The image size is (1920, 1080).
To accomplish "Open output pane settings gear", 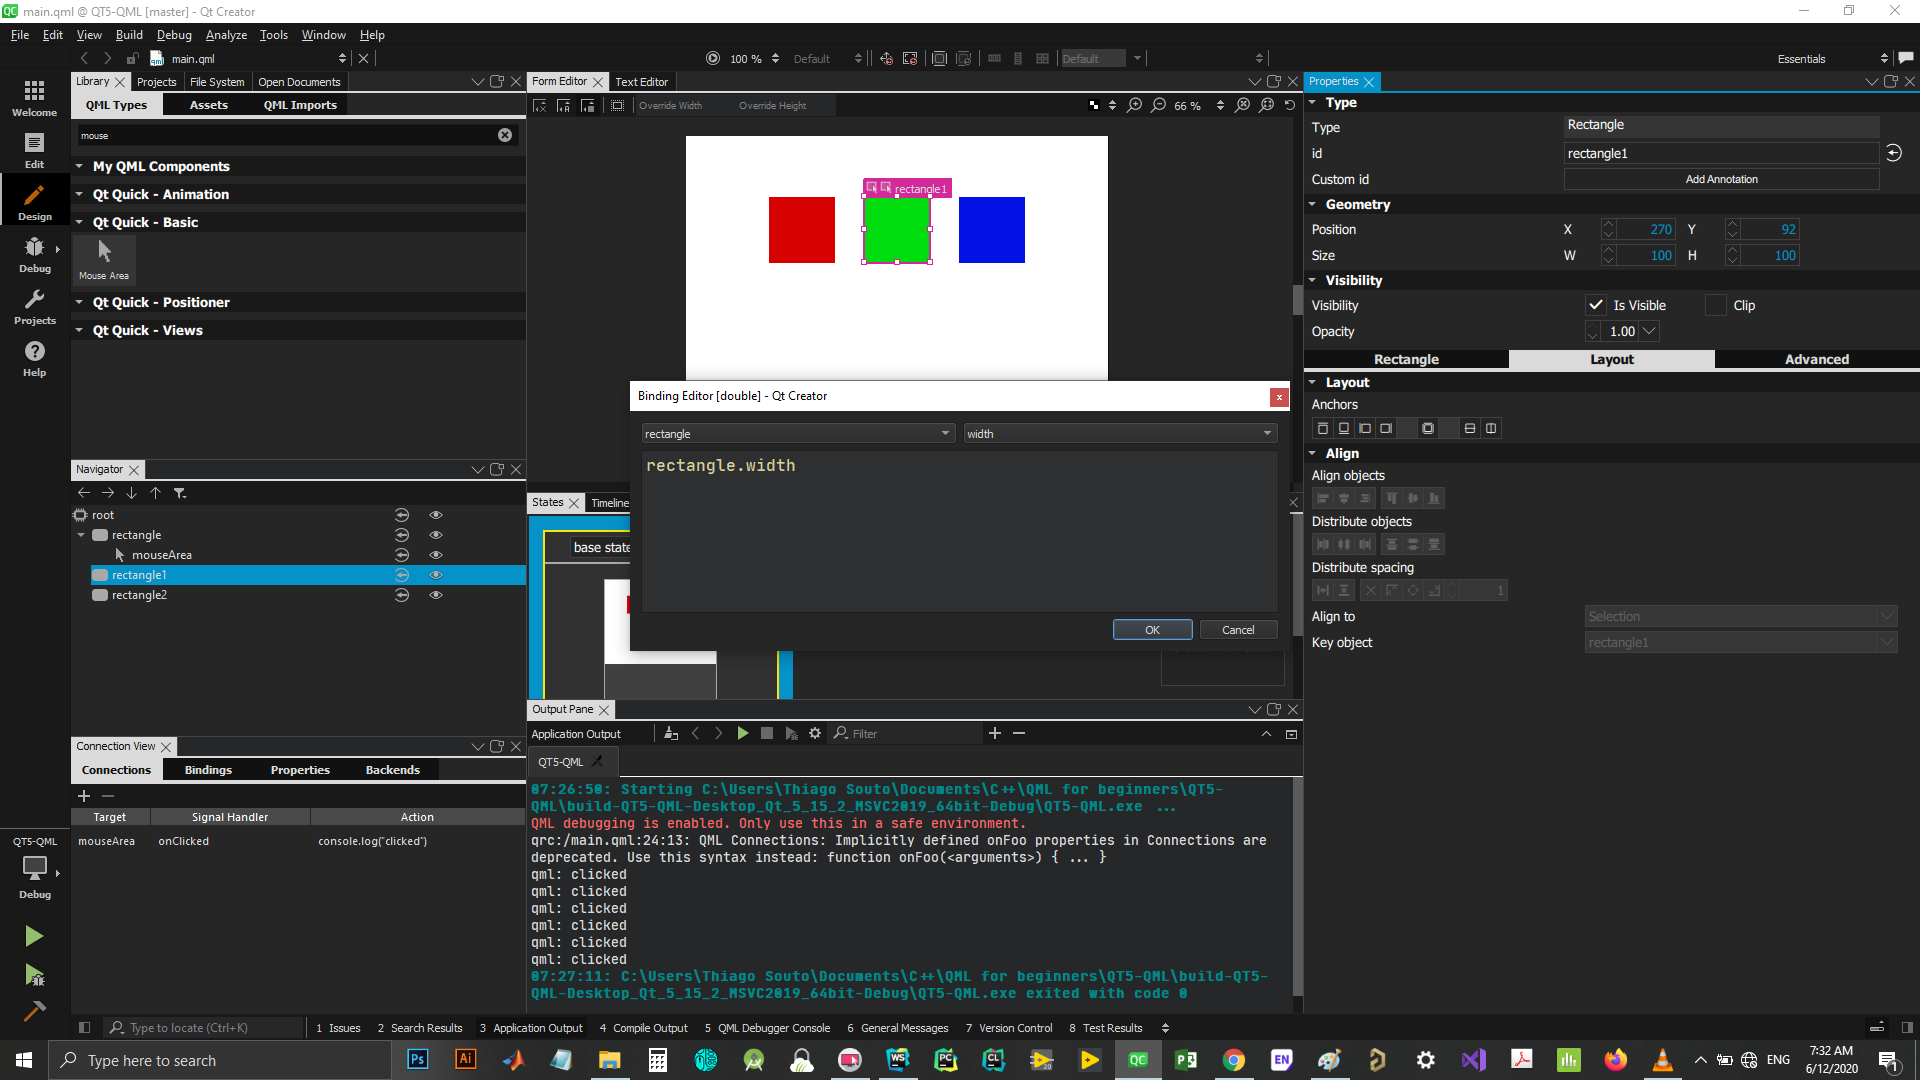I will 815,733.
